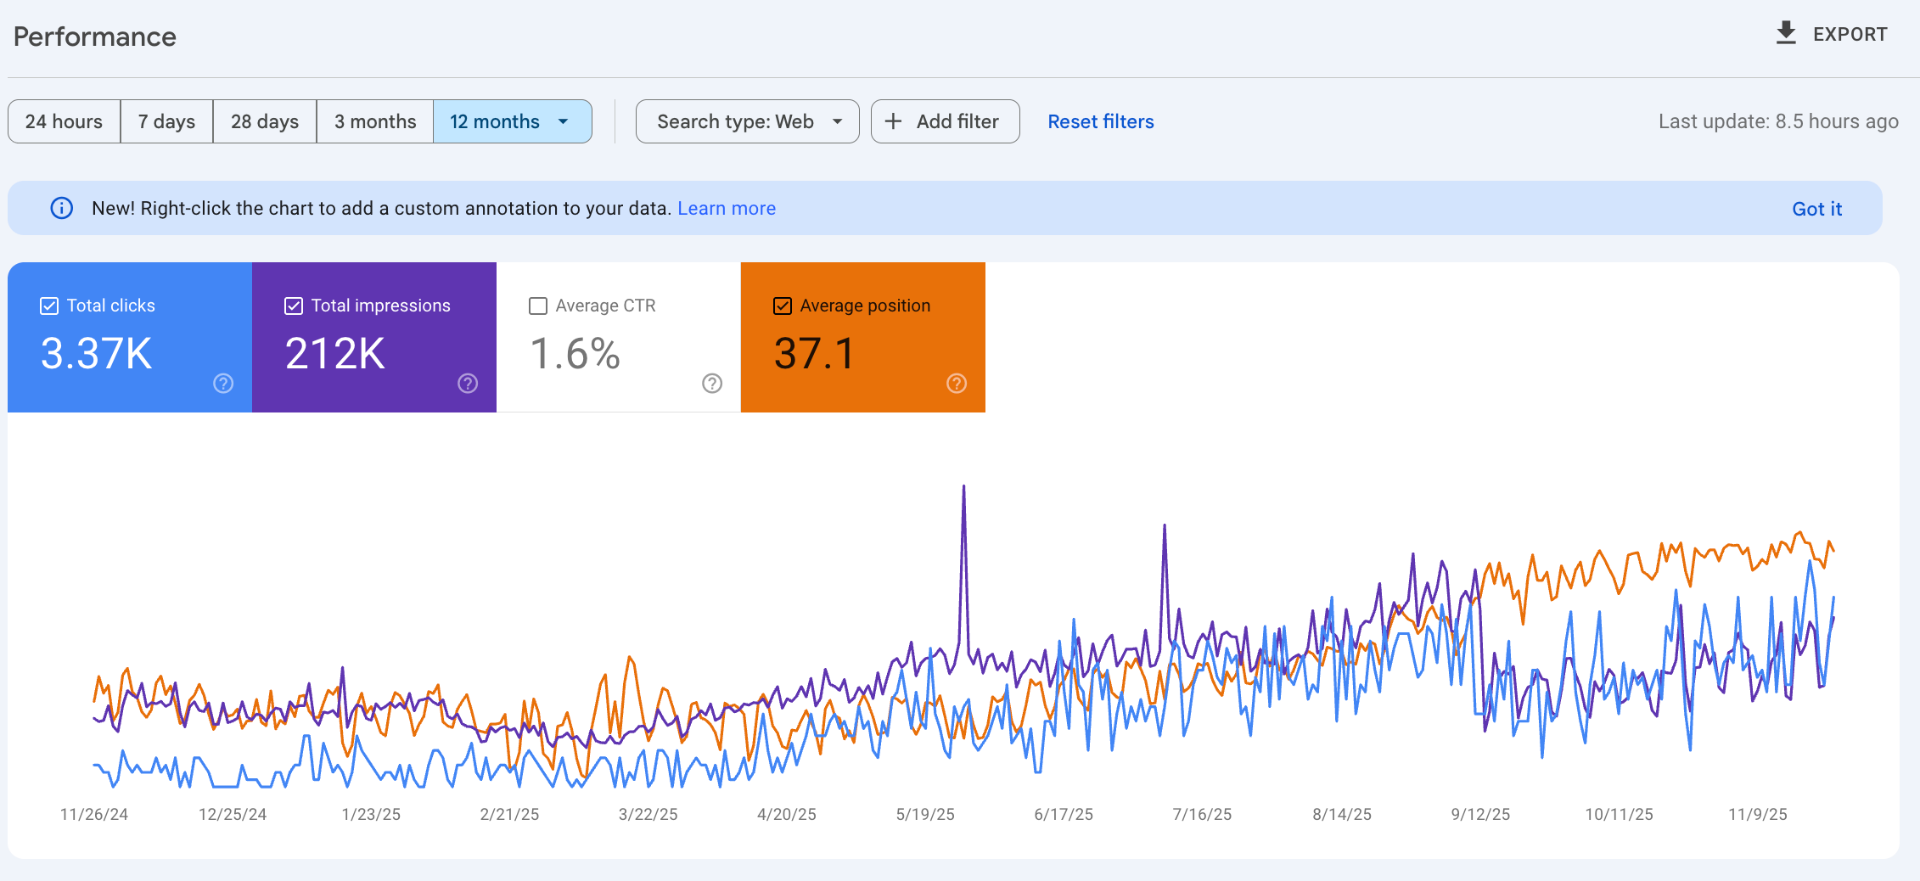This screenshot has height=881, width=1920.
Task: Click the 1.6% average CTR value
Action: (575, 354)
